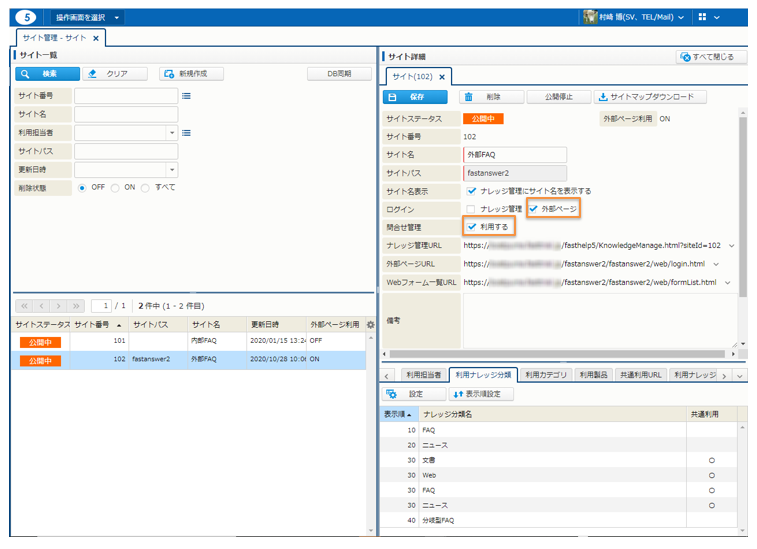Image resolution: width=757 pixels, height=549 pixels.
Task: Switch to the 利用カテゴリ tab
Action: [x=545, y=375]
